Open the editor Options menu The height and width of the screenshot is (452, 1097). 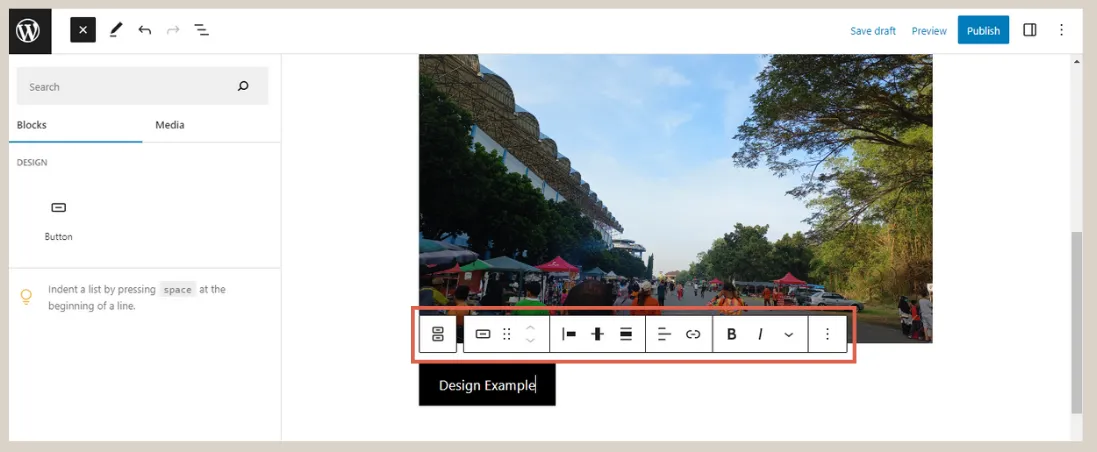point(1061,30)
